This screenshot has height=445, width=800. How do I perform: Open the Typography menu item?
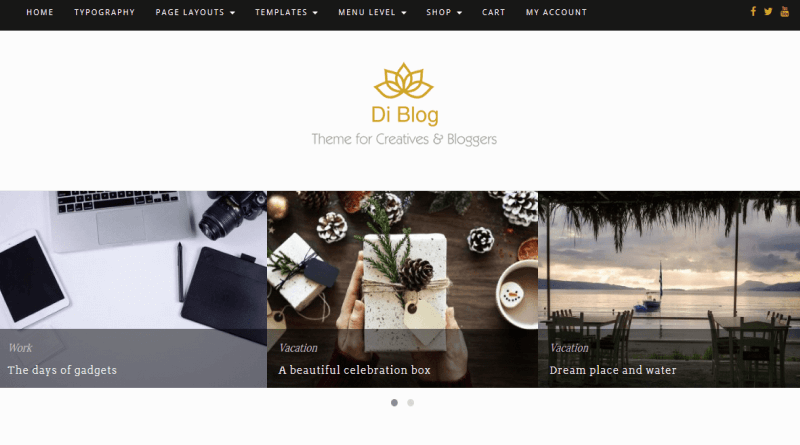coord(105,12)
